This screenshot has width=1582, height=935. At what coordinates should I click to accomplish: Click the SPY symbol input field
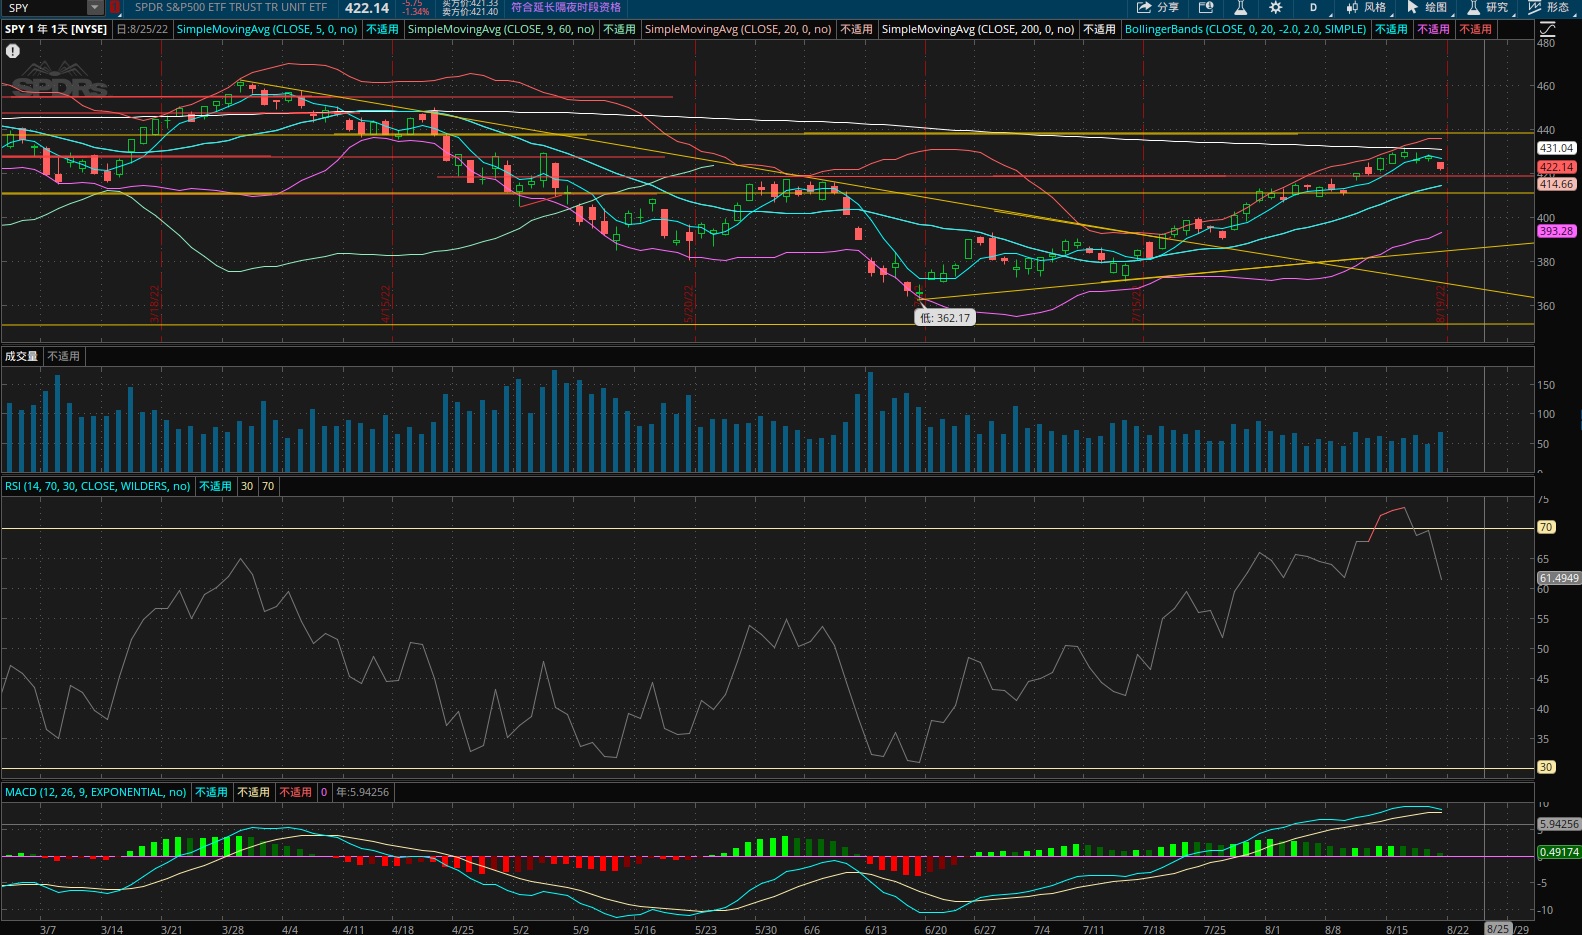coord(46,7)
